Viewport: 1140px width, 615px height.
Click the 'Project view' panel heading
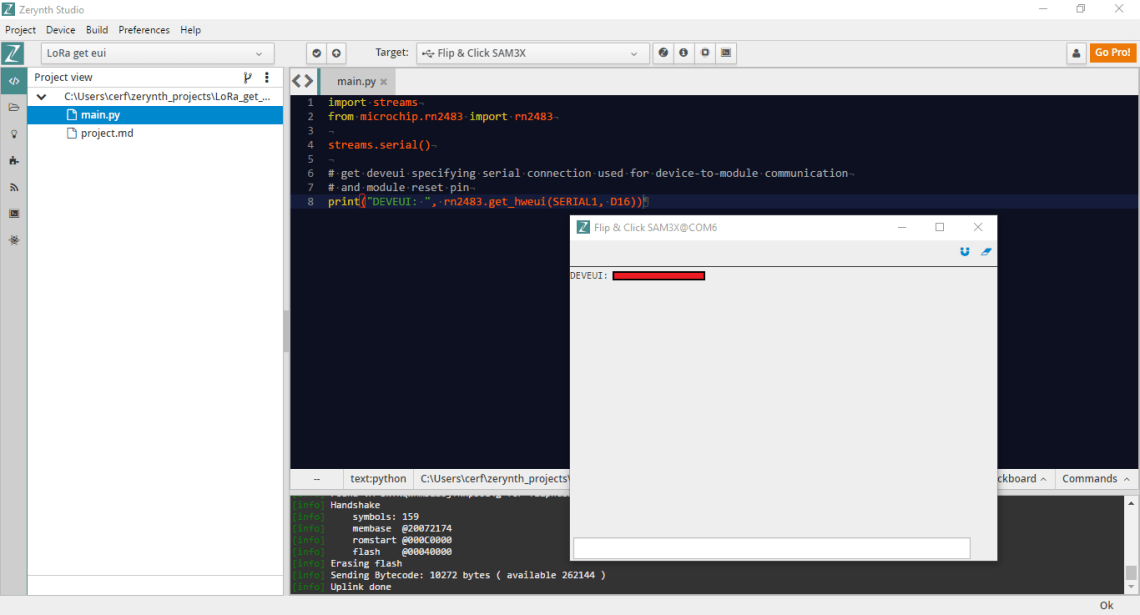[x=63, y=77]
